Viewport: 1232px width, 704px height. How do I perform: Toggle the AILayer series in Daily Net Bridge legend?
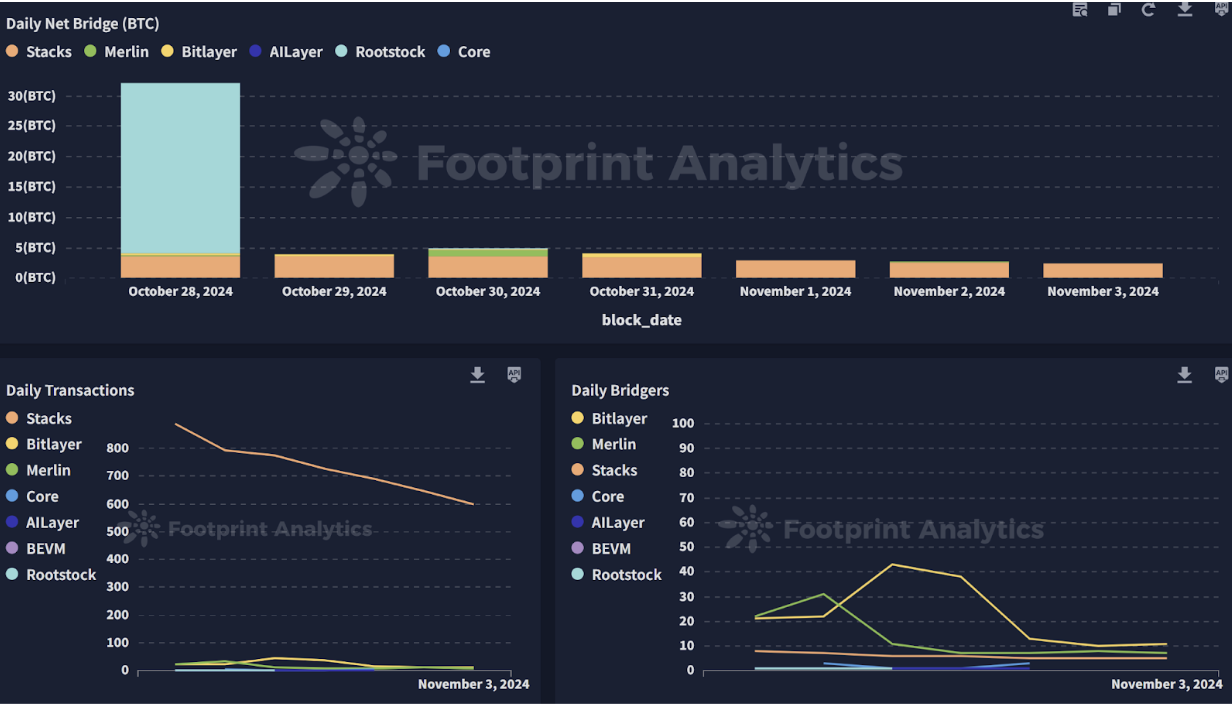285,51
